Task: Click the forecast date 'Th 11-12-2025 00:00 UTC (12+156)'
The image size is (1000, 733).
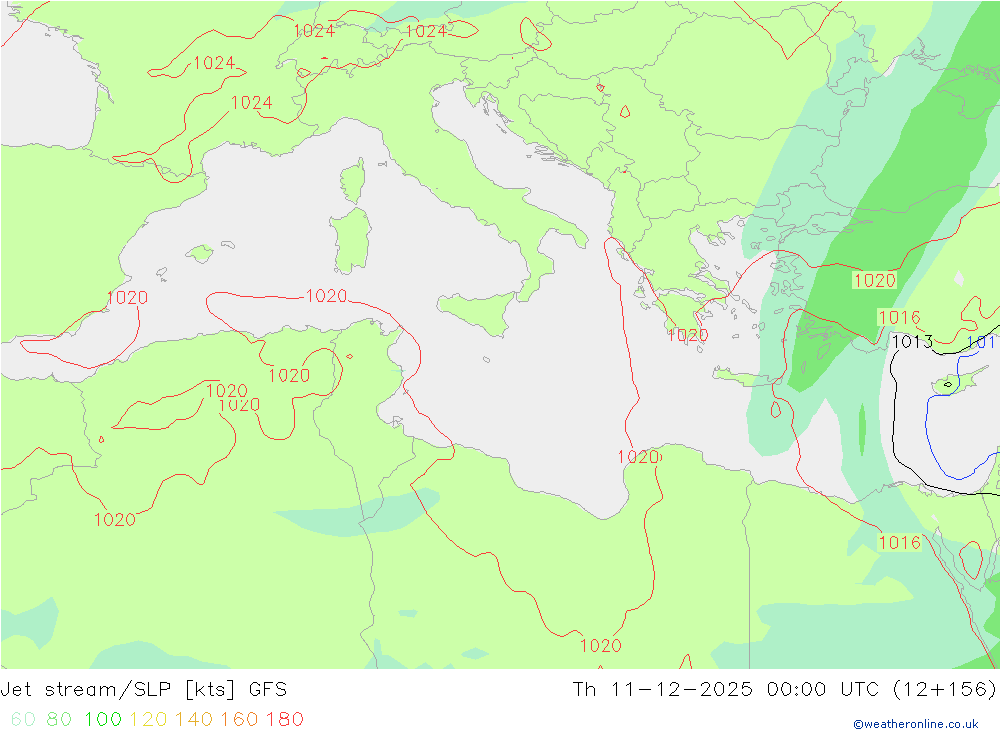Action: 784,690
